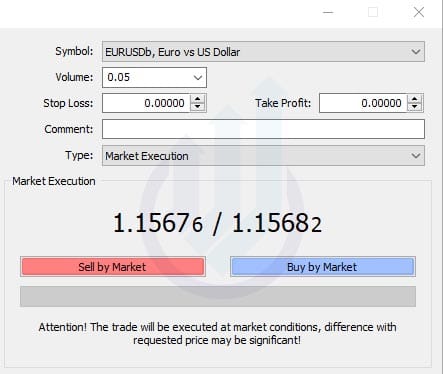Click the gray status bar

pyautogui.click(x=218, y=296)
